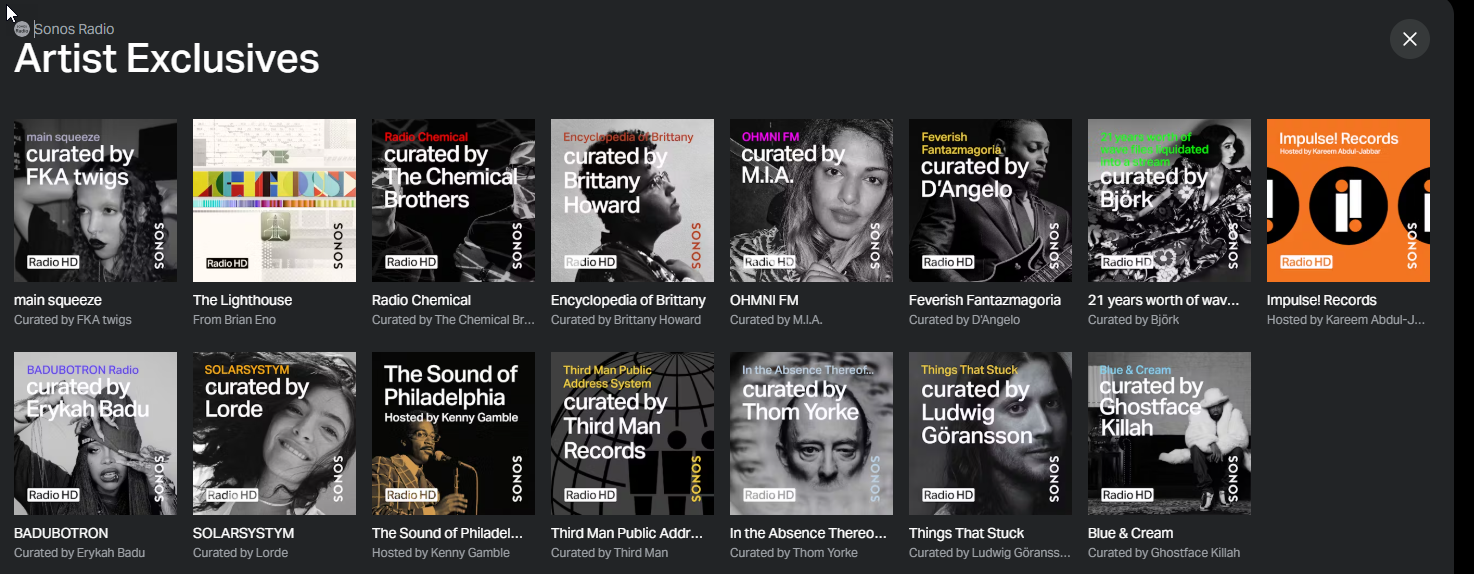Open Blue & Cream cover art

pyautogui.click(x=1169, y=434)
